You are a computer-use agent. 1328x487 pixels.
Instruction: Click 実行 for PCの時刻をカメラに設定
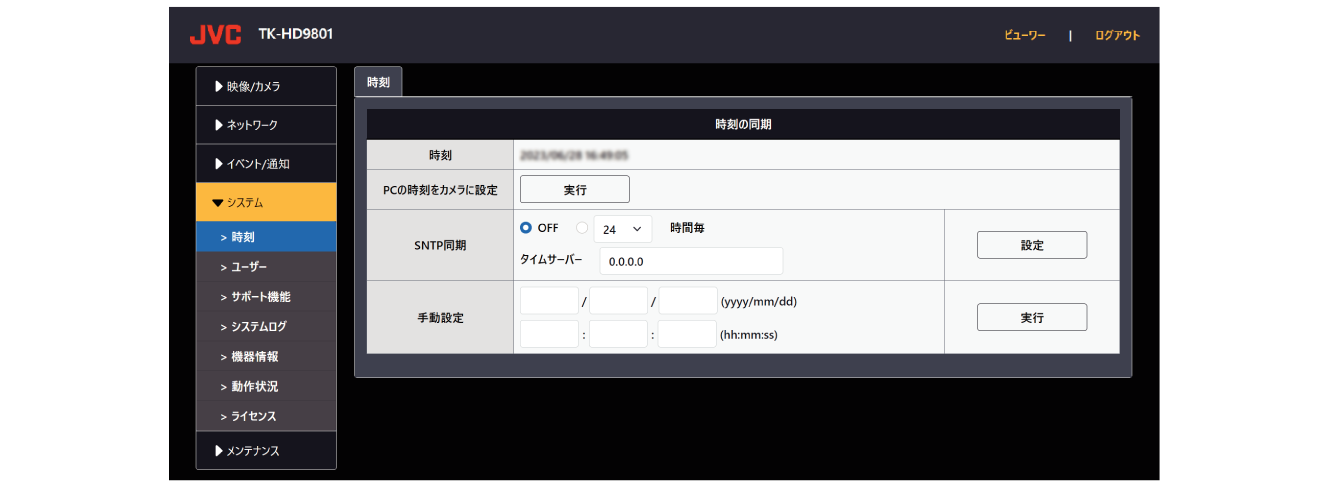(x=575, y=189)
